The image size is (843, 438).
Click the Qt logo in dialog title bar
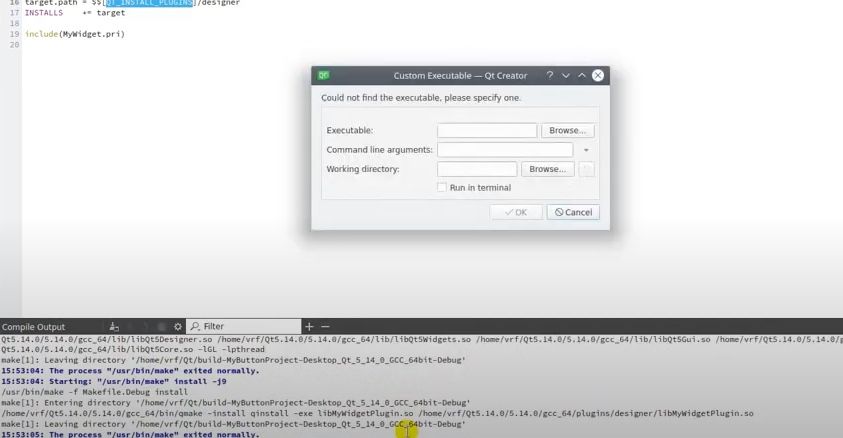coord(324,76)
